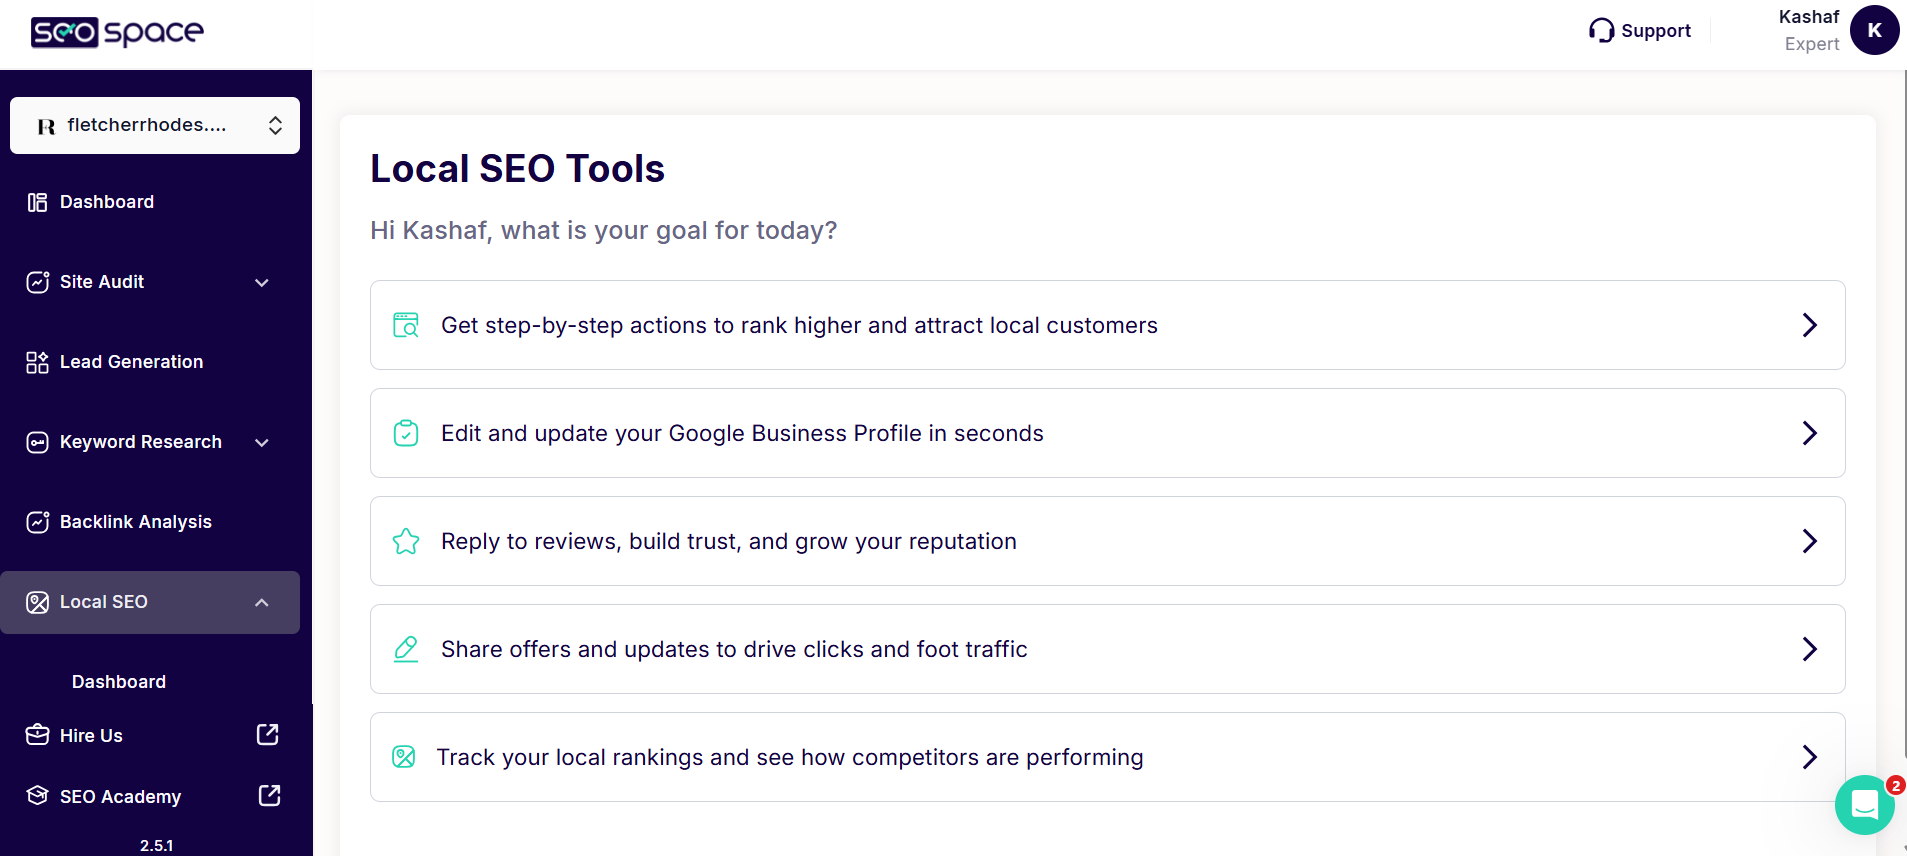Click the SEO Academy graduation icon
The height and width of the screenshot is (856, 1907).
coord(37,796)
